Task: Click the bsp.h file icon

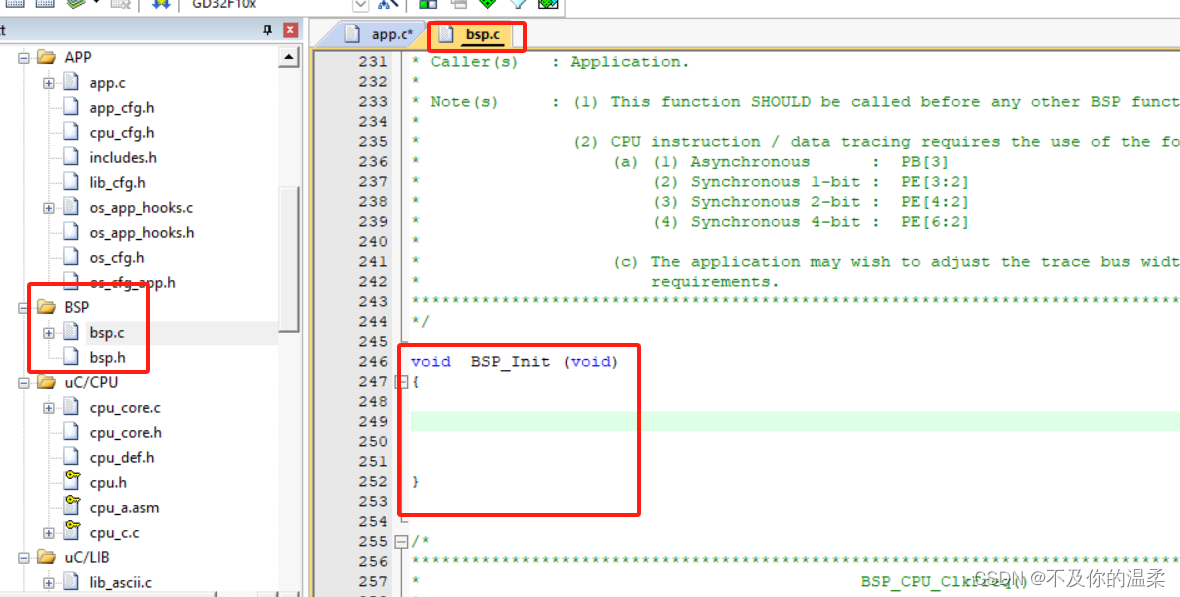Action: tap(71, 356)
